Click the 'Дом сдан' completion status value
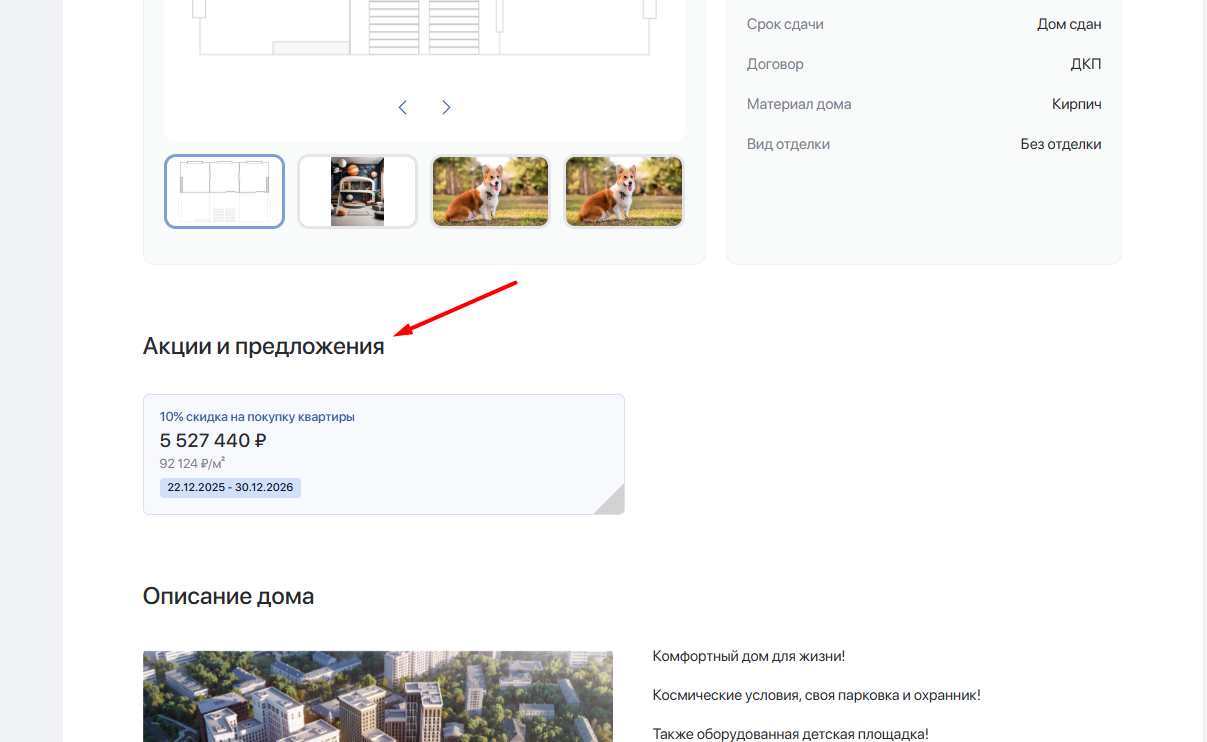The image size is (1207, 742). (x=1069, y=24)
